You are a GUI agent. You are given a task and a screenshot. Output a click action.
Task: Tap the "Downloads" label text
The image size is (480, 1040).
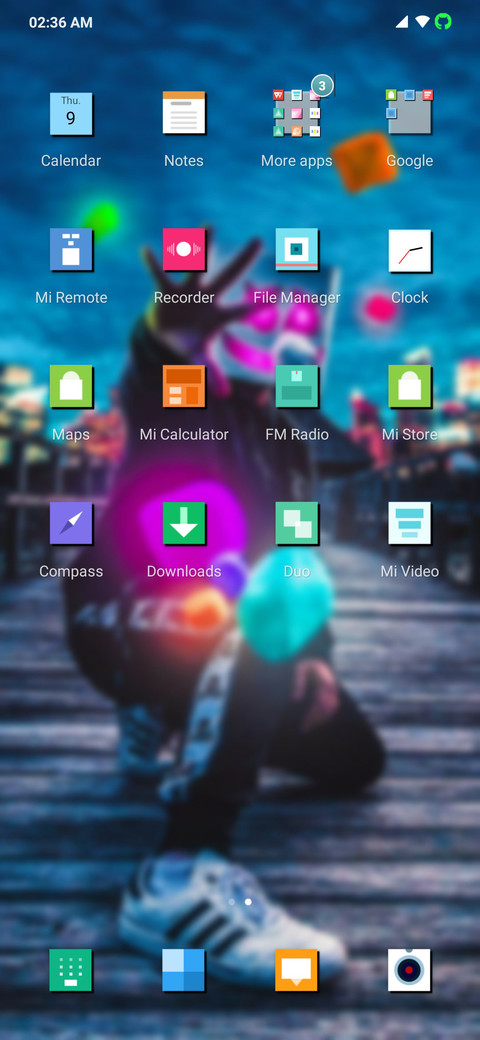point(184,571)
